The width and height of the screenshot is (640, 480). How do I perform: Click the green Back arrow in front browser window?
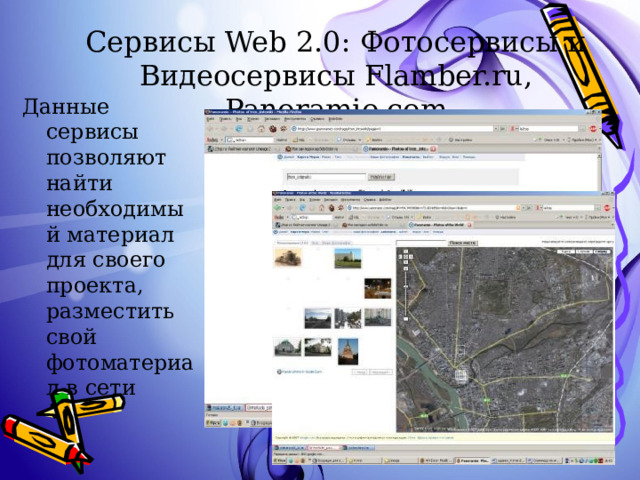279,208
